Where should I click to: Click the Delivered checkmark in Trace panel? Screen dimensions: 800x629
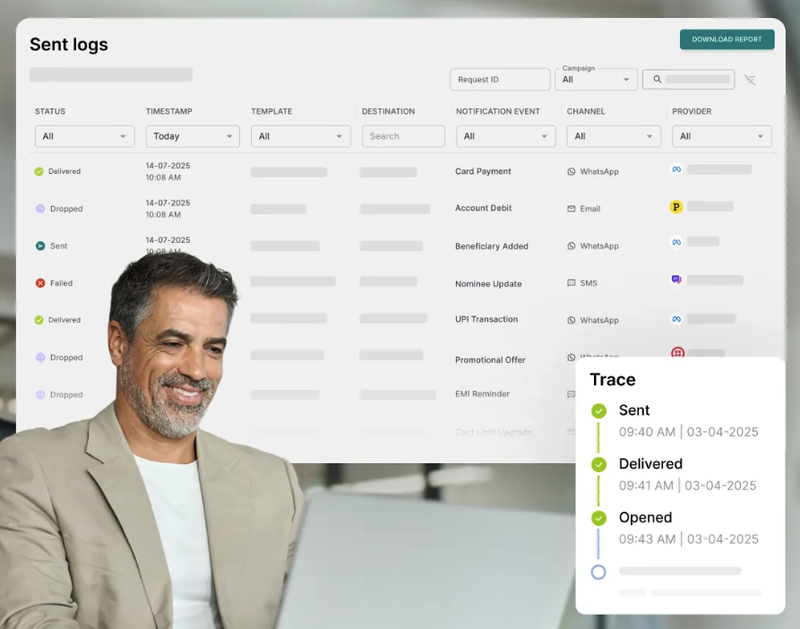(599, 465)
